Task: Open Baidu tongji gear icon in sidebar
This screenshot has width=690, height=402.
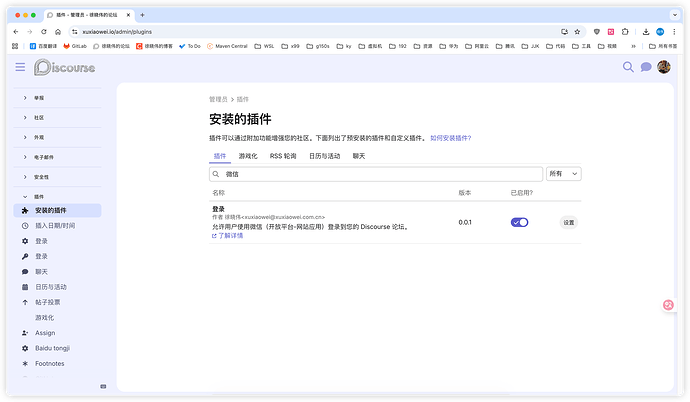Action: [x=25, y=348]
